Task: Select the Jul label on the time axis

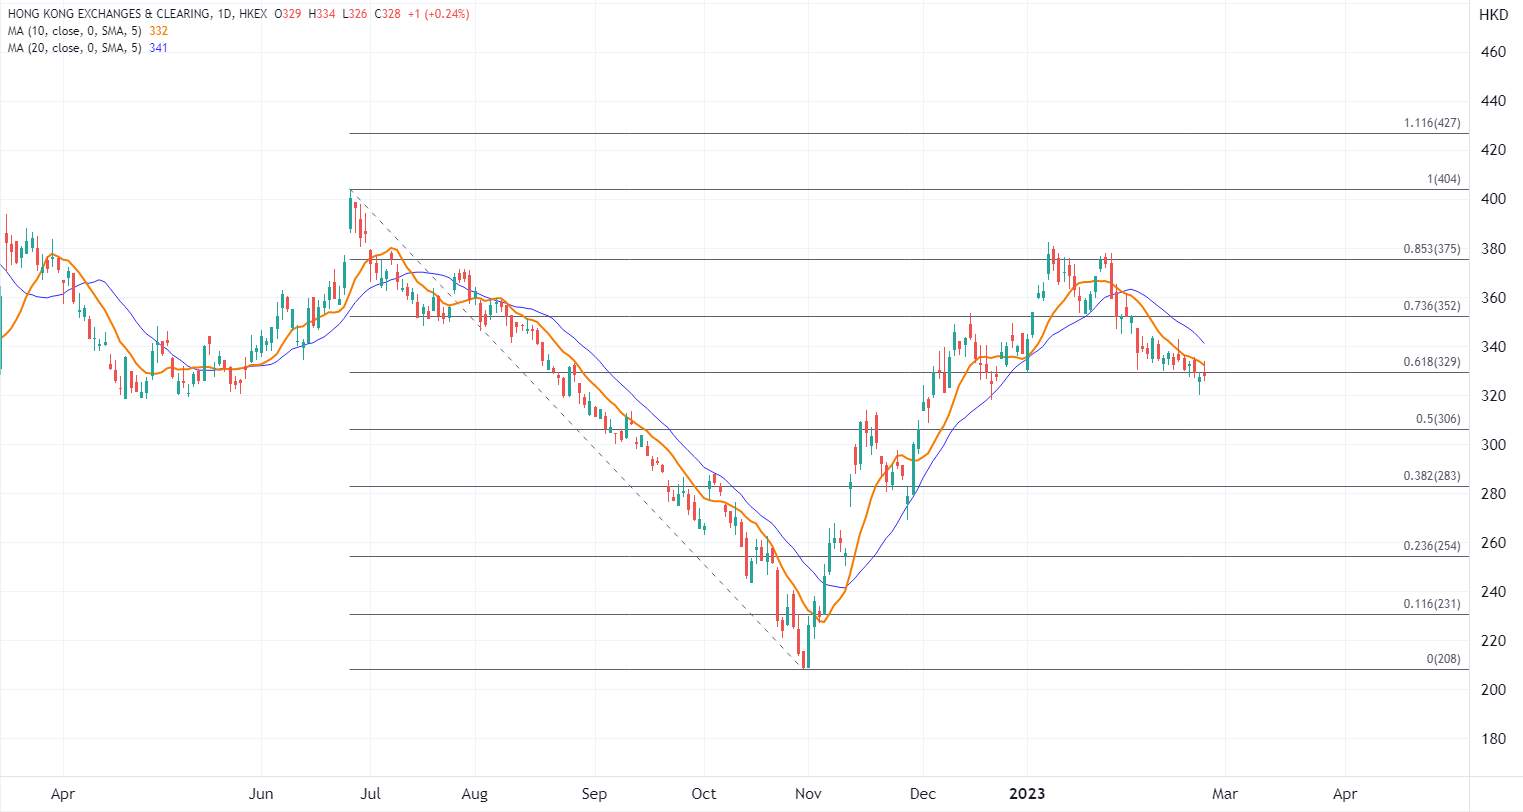Action: (370, 794)
